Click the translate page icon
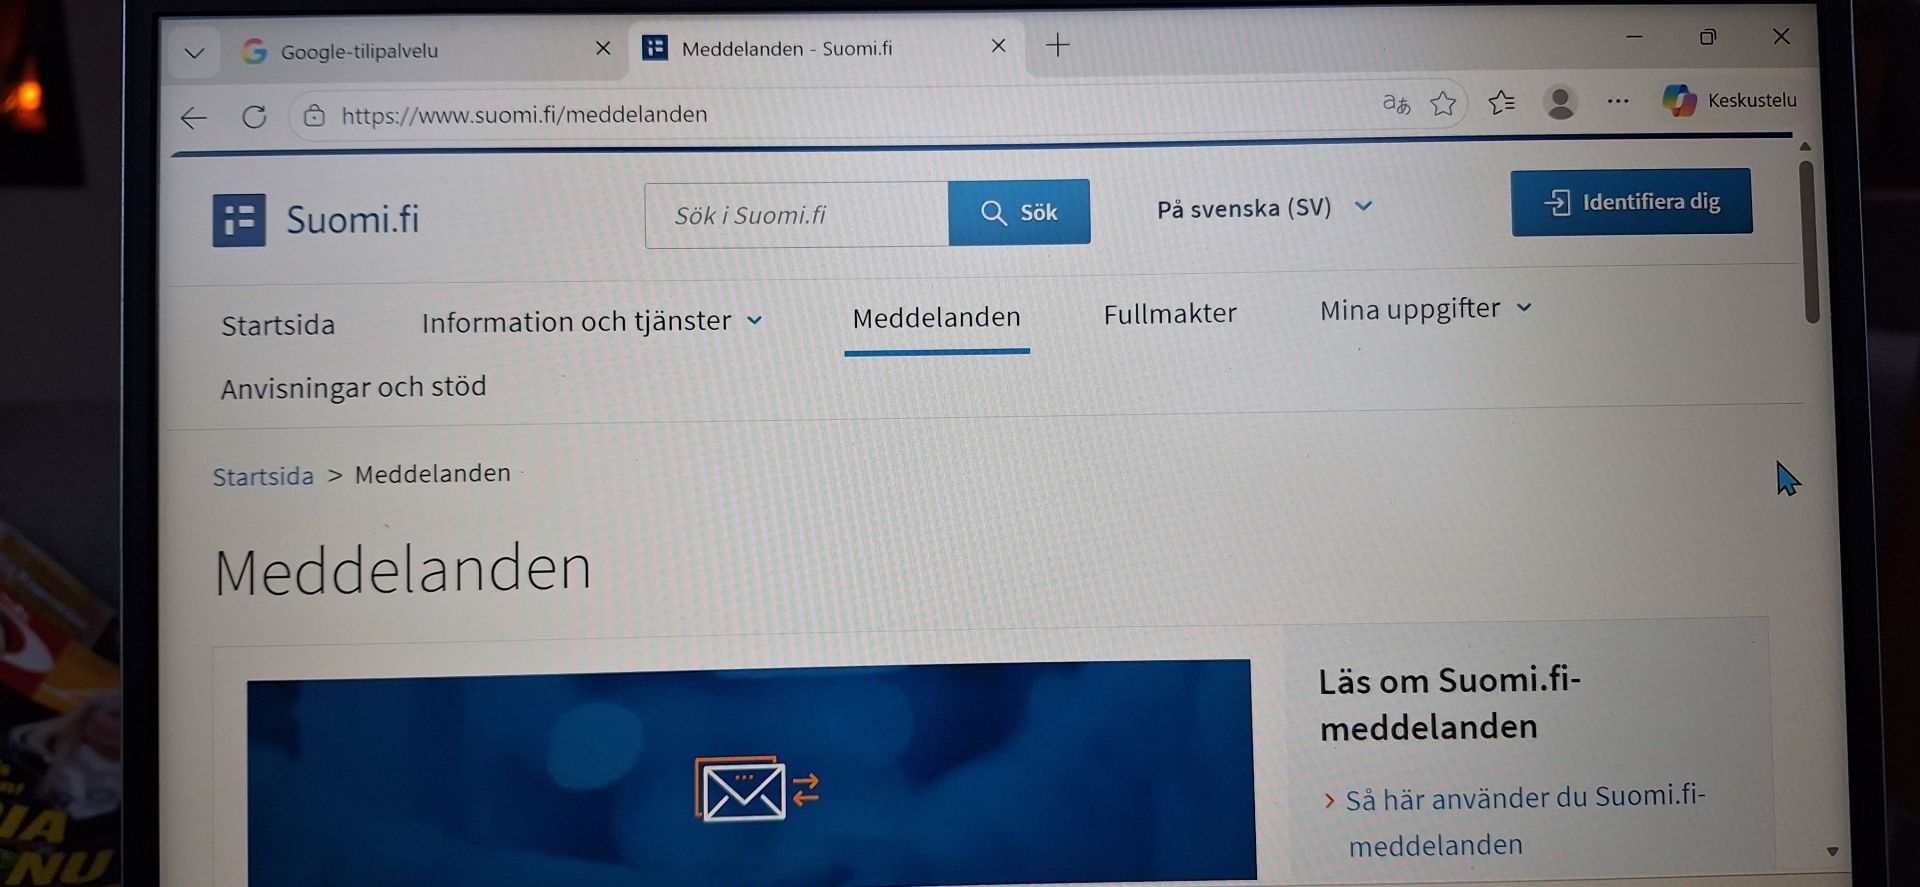This screenshot has width=1920, height=887. tap(1396, 103)
